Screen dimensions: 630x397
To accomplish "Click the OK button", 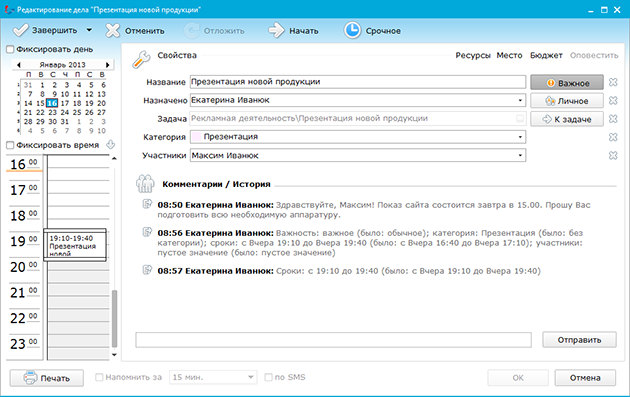I will point(518,378).
